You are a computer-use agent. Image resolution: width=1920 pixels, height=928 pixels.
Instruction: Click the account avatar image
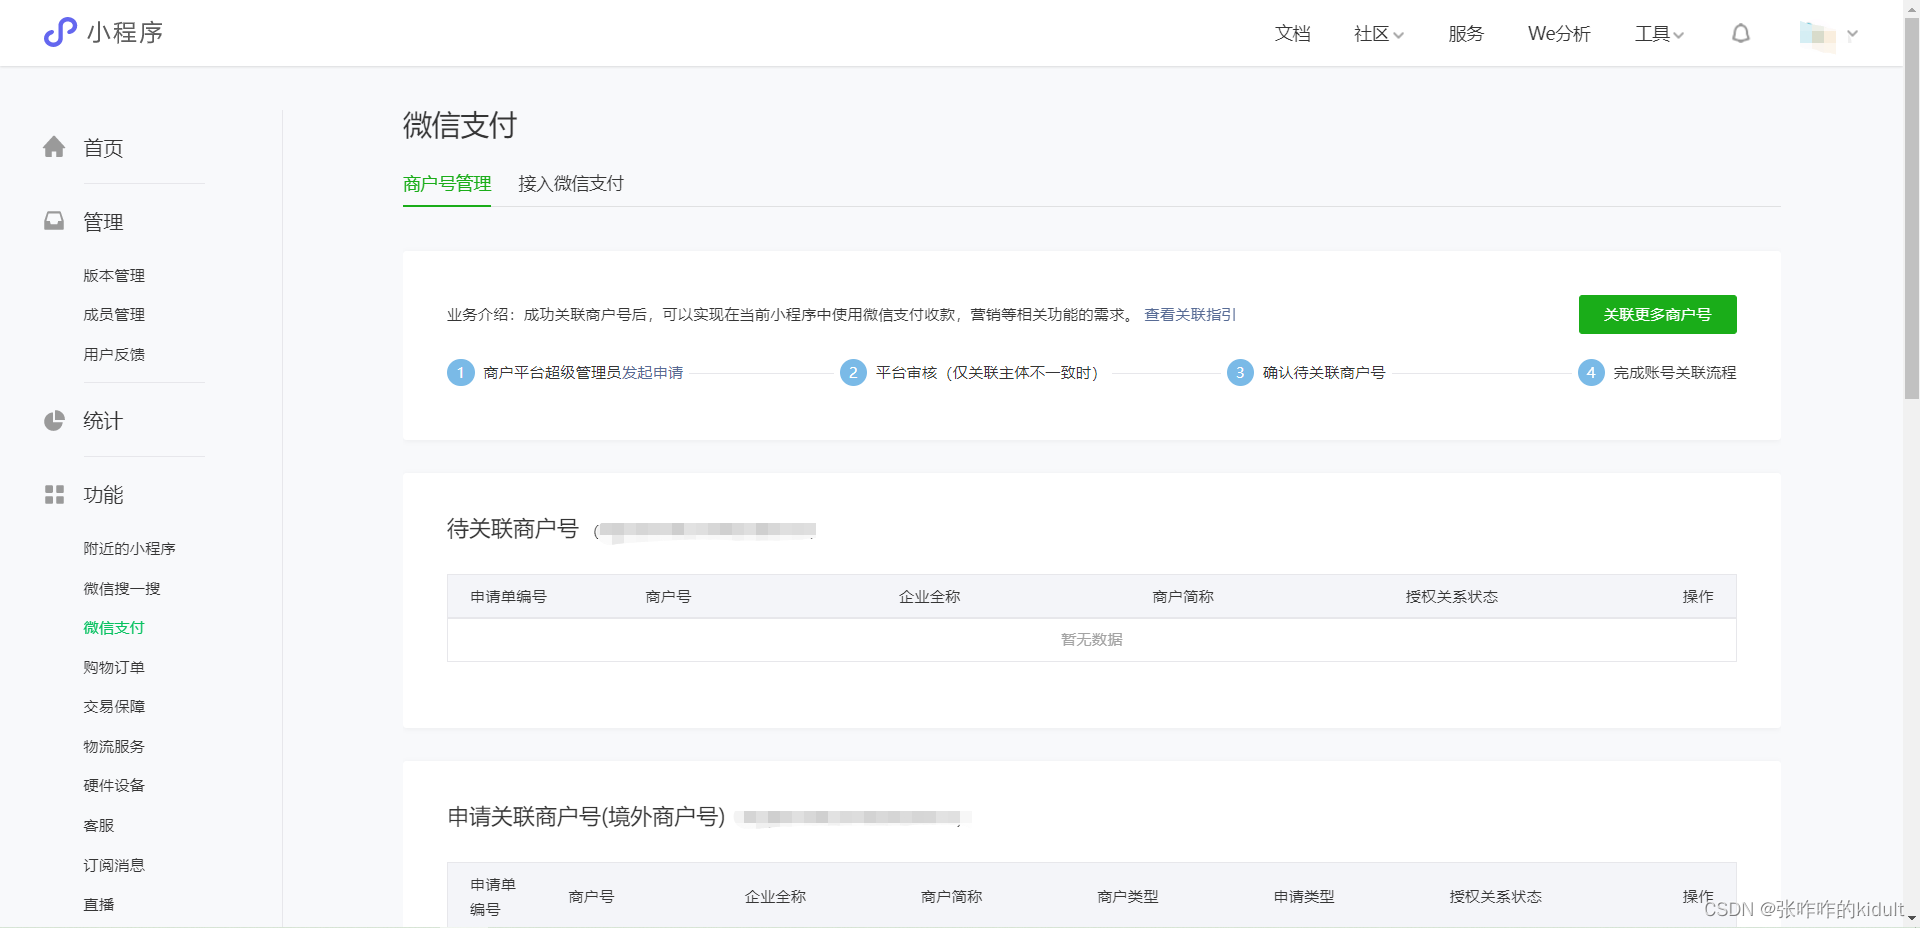(1817, 34)
